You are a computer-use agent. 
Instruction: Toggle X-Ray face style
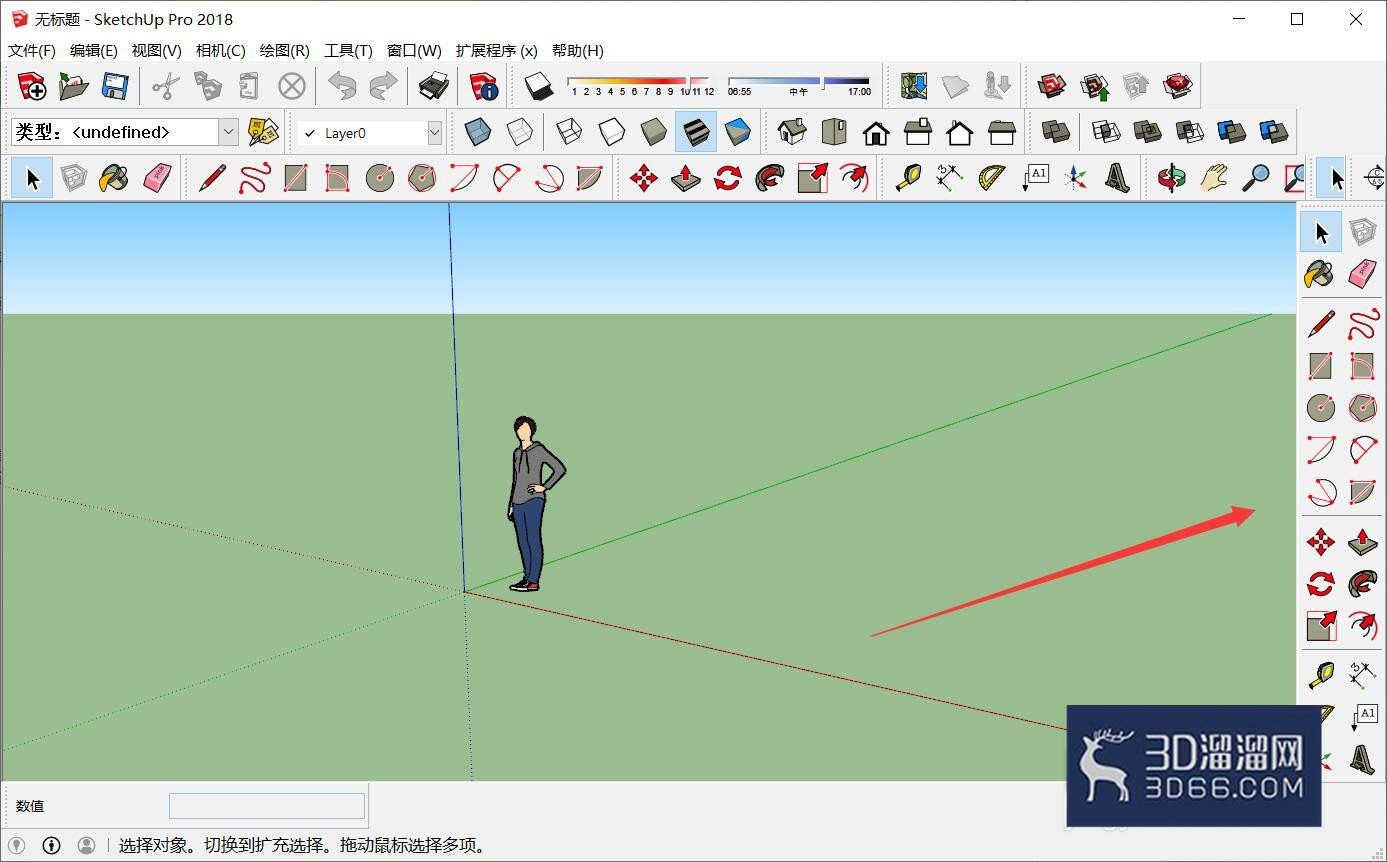tap(478, 132)
